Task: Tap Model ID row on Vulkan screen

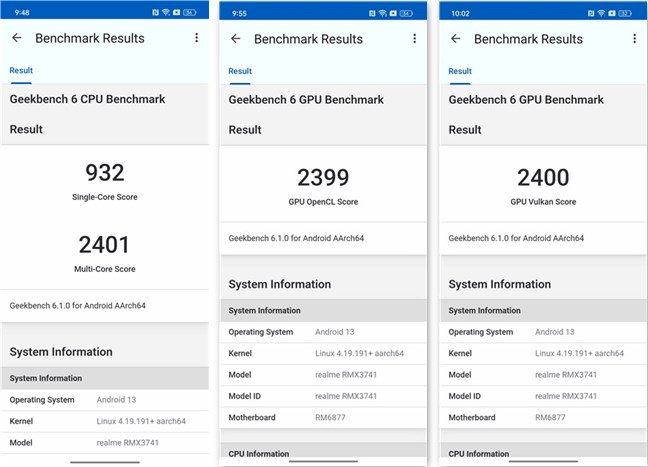Action: 543,396
